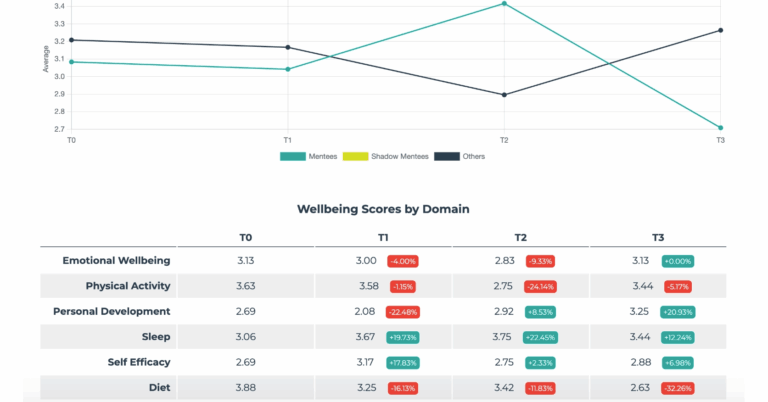Select the Wellbeing Scores by Domain heading
The image size is (768, 402).
click(383, 209)
